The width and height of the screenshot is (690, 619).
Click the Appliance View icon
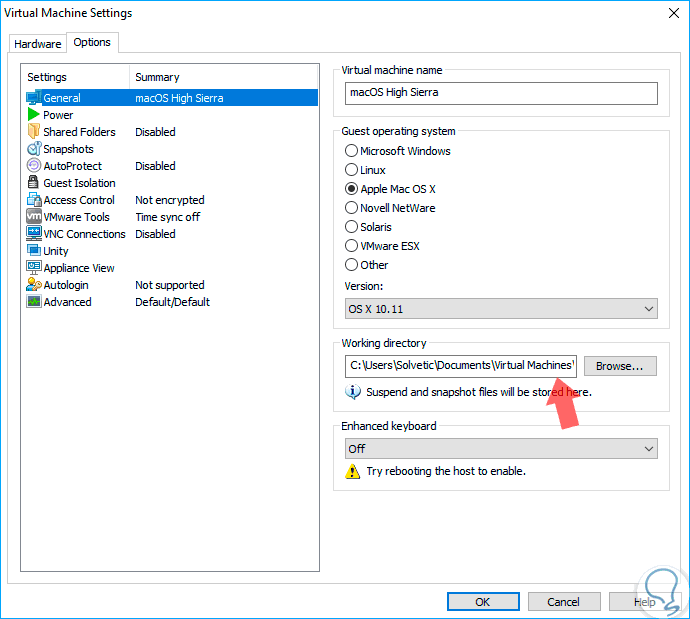34,267
